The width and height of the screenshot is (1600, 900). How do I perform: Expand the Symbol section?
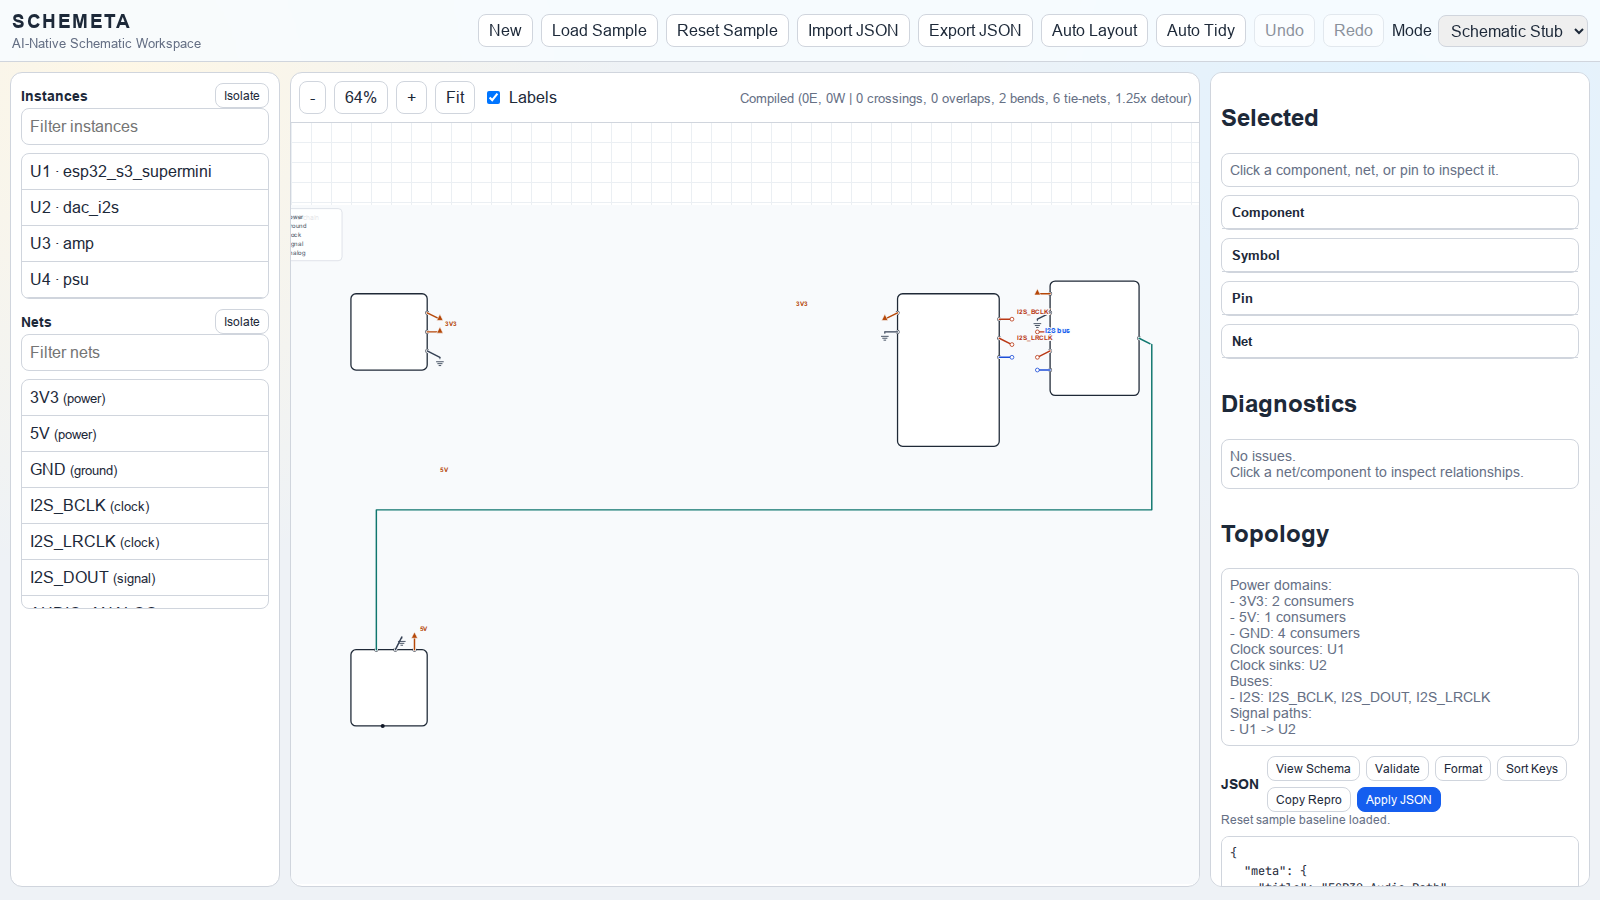point(1399,256)
